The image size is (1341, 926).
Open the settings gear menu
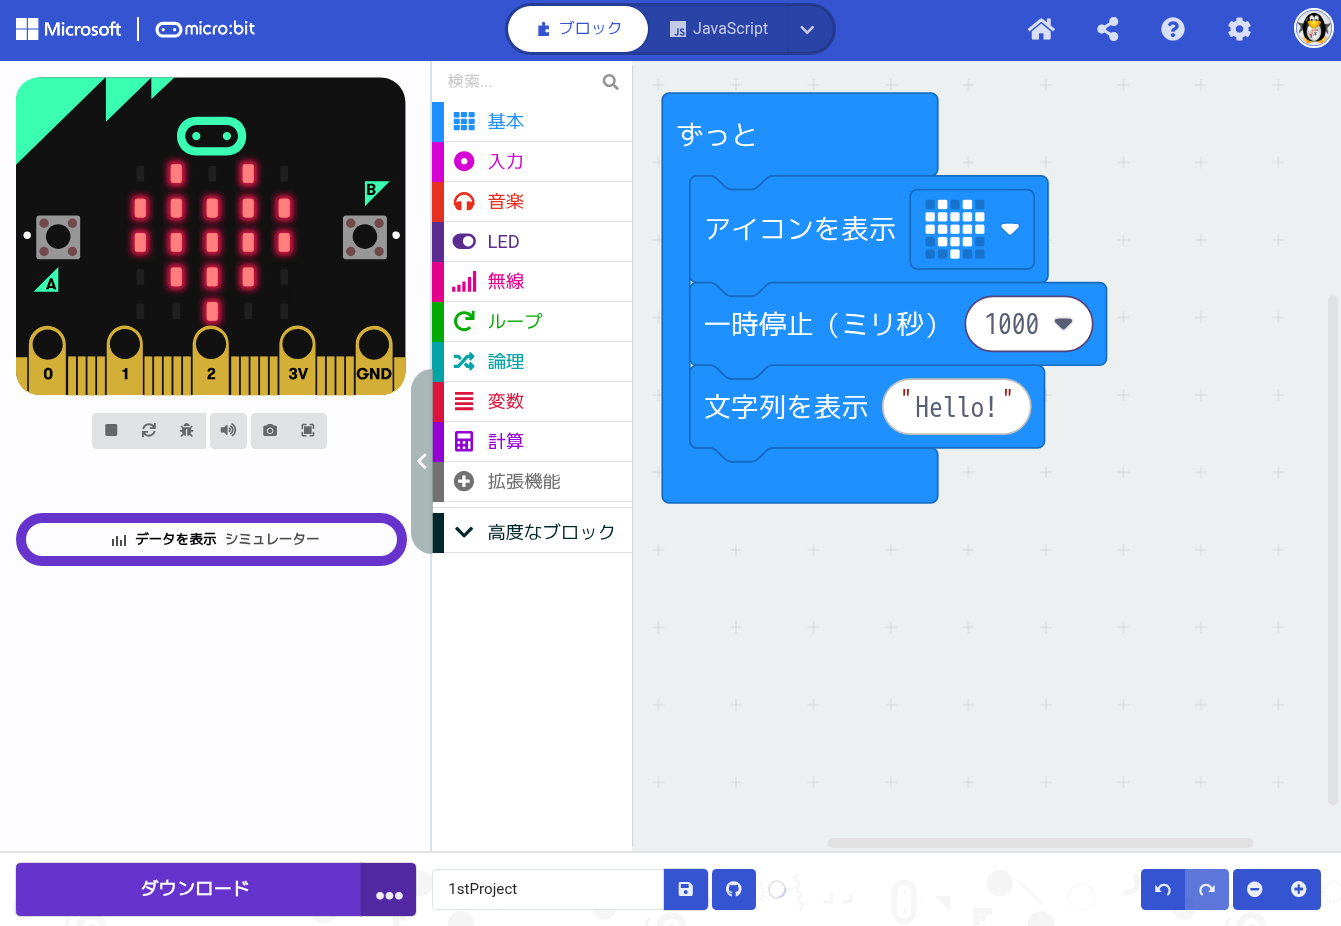(1239, 29)
